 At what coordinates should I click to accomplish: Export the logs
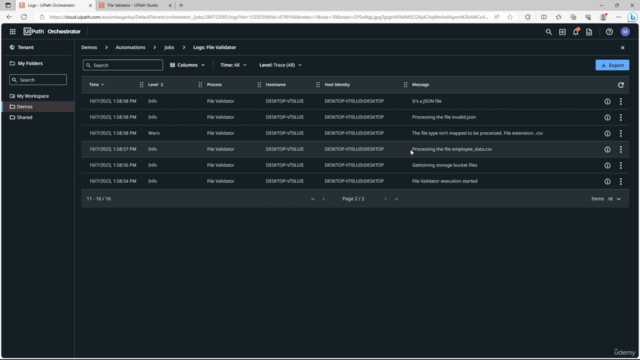pos(612,65)
